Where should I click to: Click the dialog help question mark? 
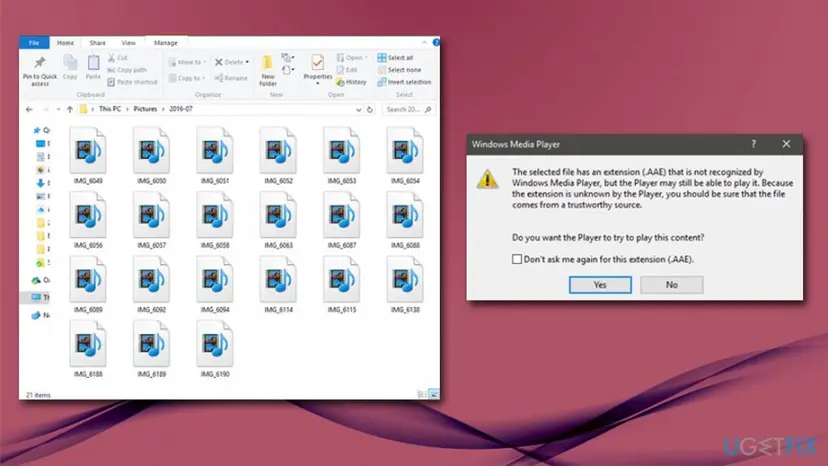[x=754, y=144]
